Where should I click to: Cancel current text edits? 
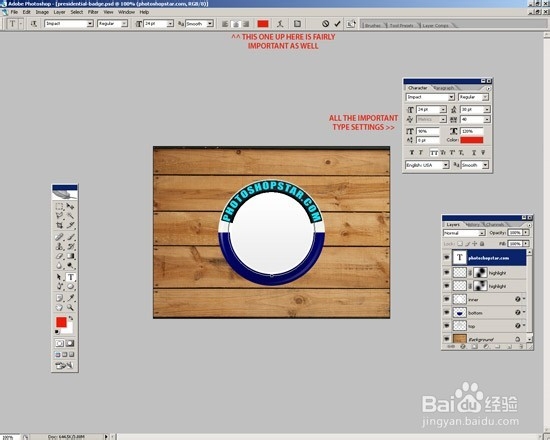coord(326,24)
